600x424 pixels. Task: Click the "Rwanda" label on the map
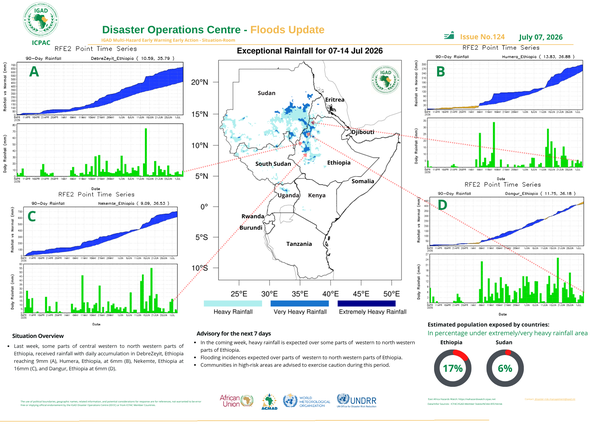point(253,216)
